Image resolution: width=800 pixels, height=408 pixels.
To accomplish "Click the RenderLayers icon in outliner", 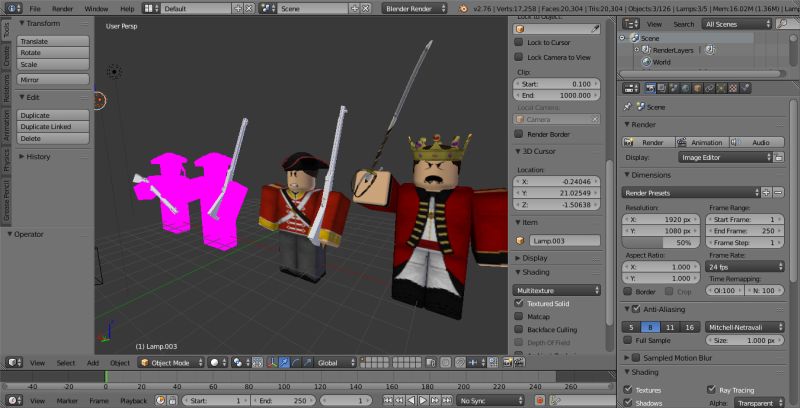I will click(x=646, y=50).
